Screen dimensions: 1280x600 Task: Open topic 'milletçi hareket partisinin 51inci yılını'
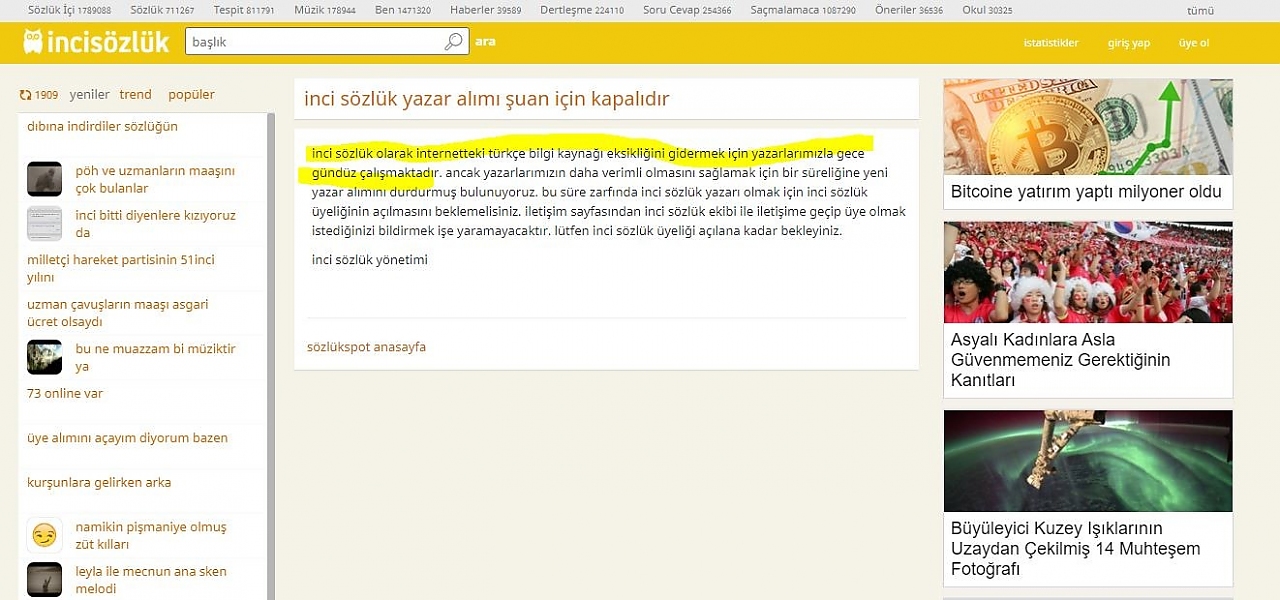121,268
